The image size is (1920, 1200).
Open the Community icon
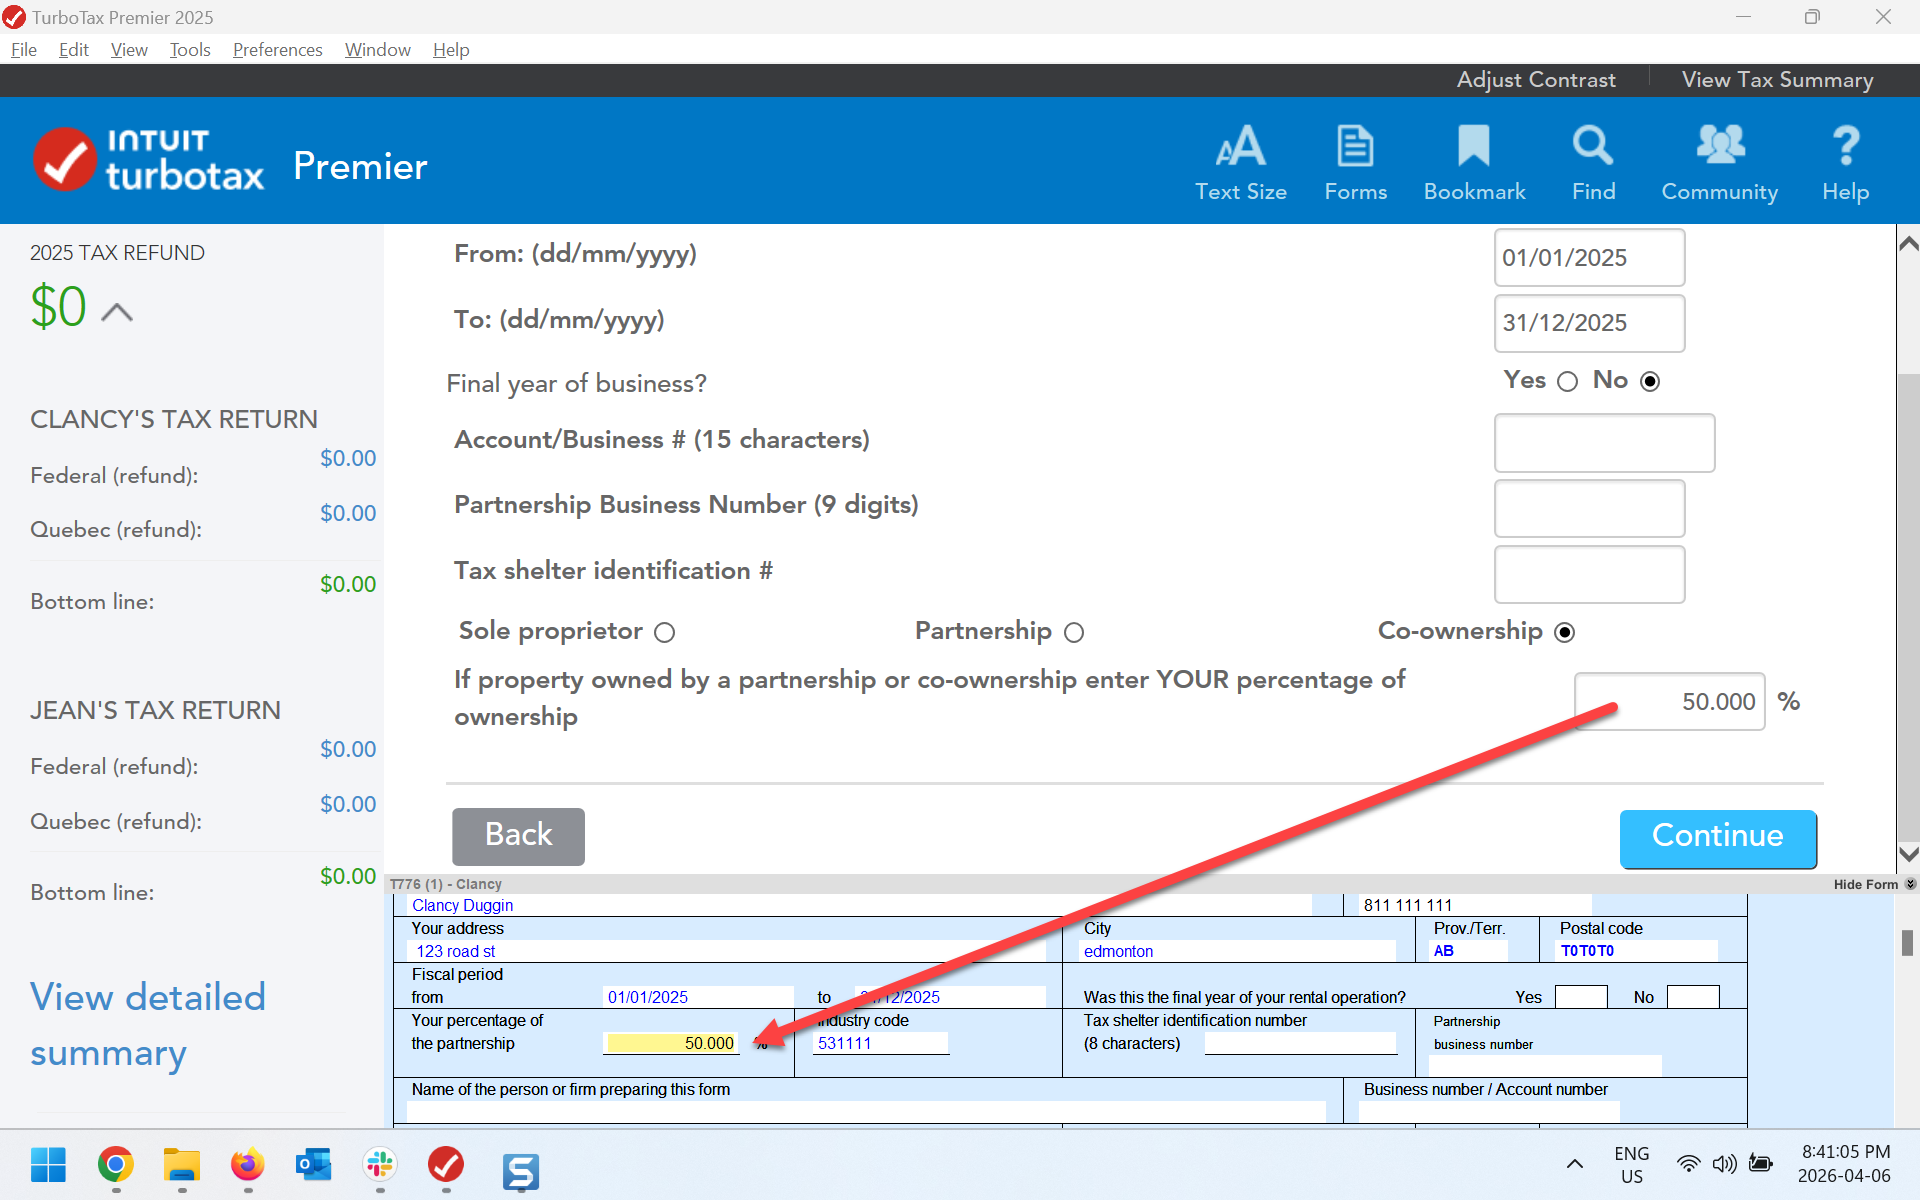click(1719, 163)
